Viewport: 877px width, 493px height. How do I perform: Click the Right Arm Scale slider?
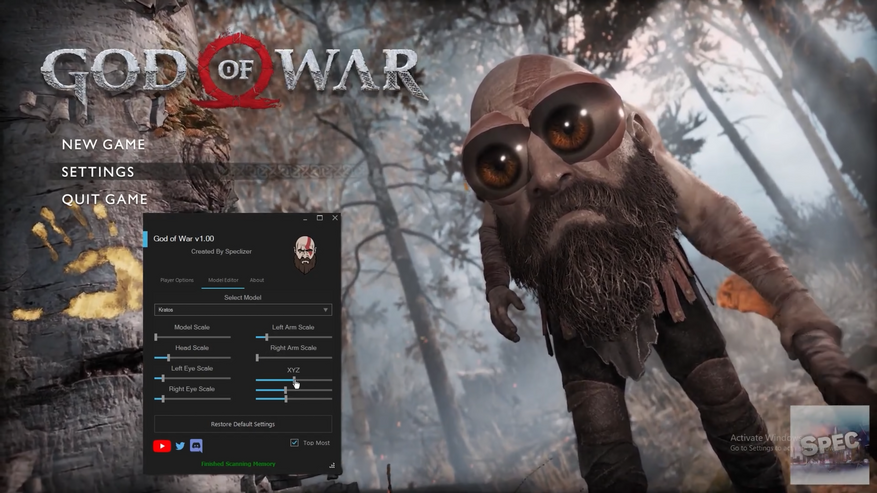click(294, 358)
